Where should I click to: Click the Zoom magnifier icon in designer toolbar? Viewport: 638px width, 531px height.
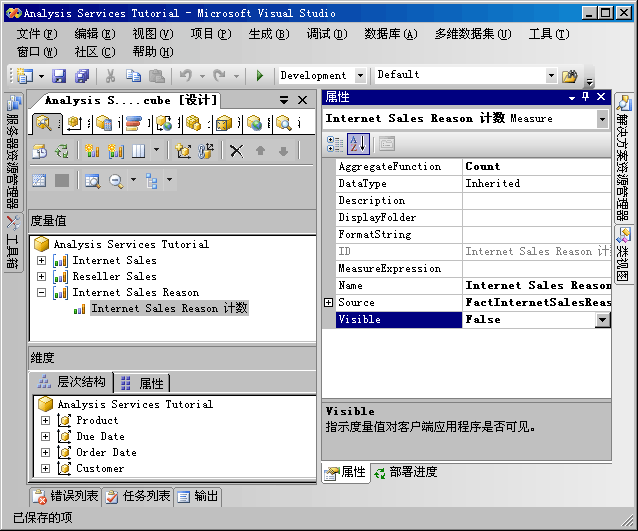(116, 181)
